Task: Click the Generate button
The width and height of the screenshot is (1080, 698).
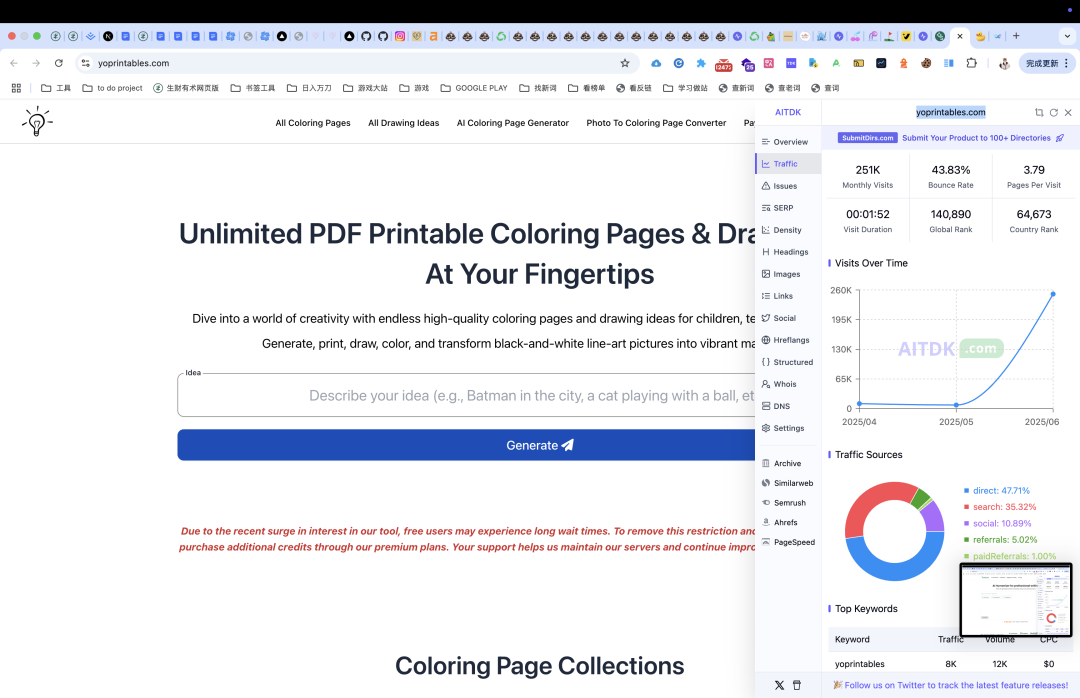Action: pos(466,445)
